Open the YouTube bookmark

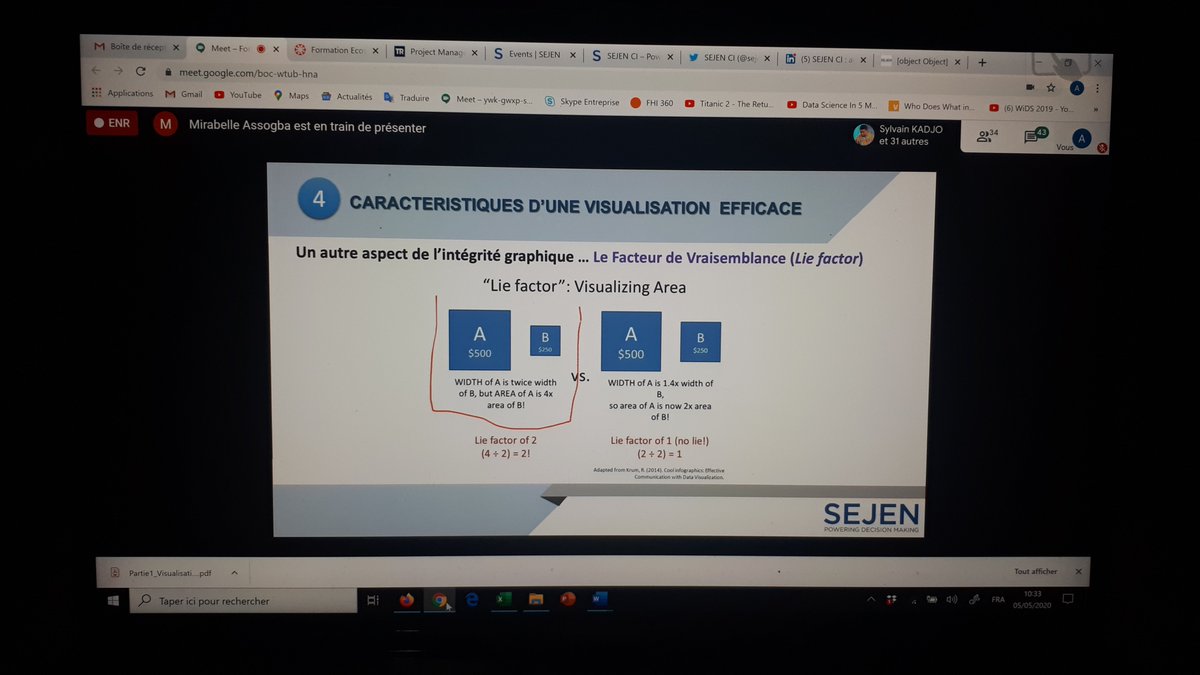pos(238,95)
